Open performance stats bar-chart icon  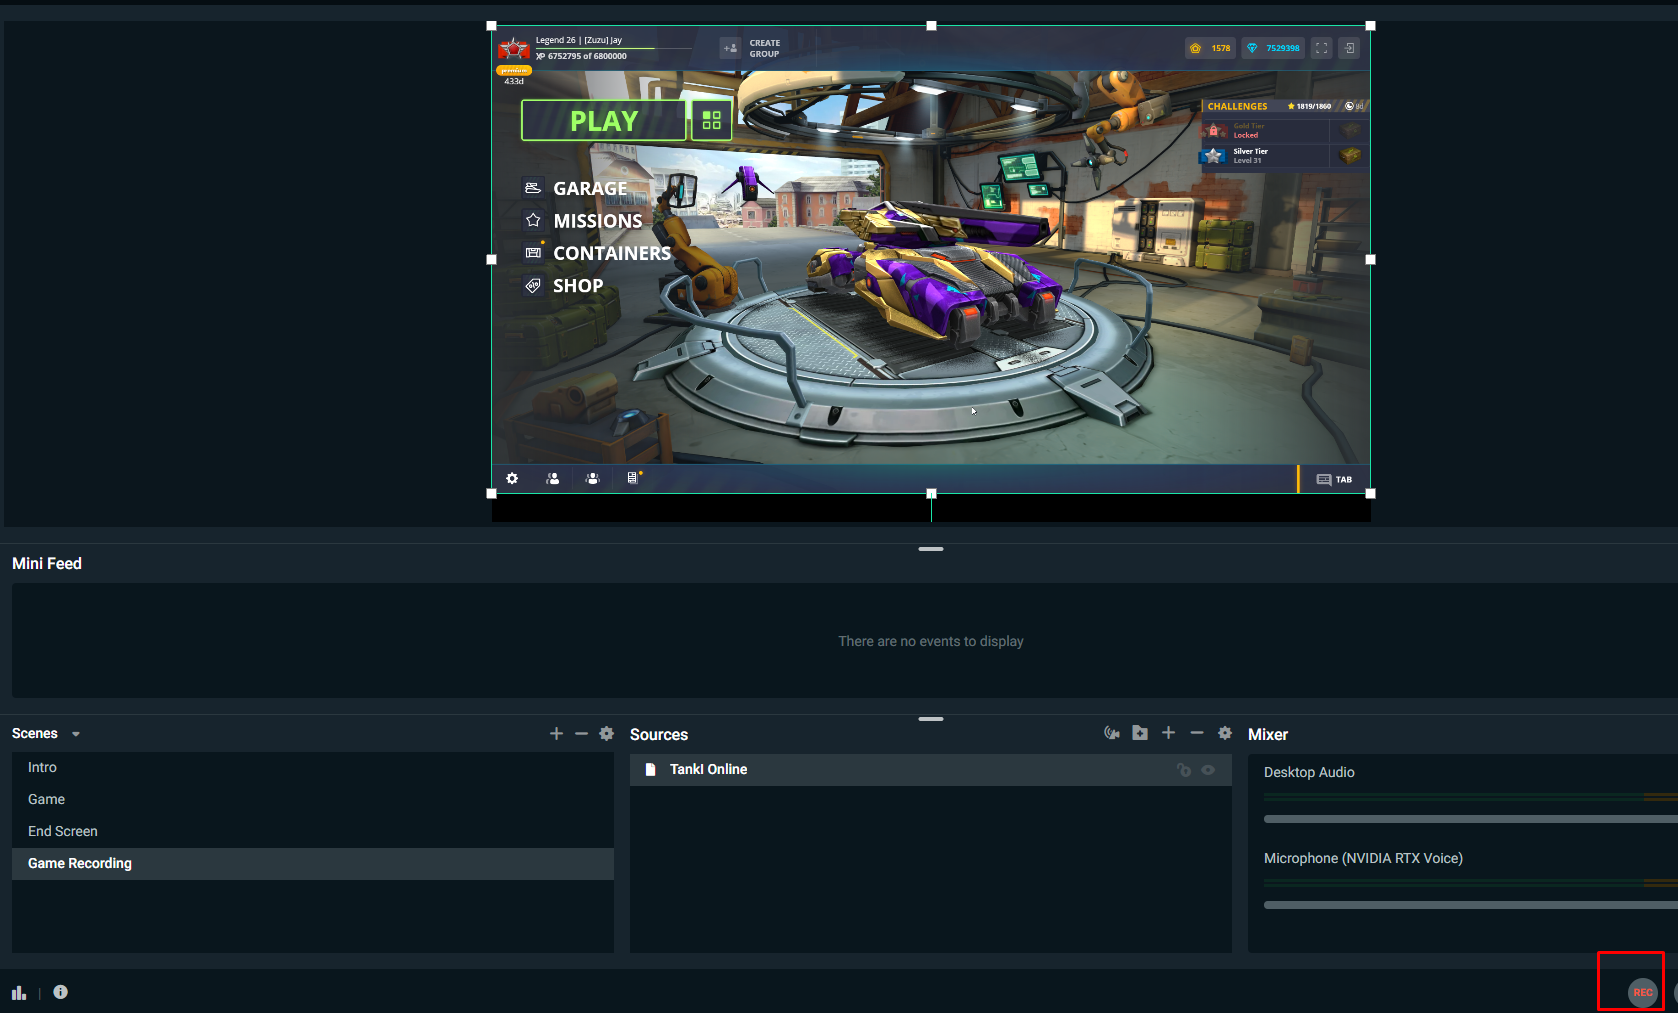coord(19,992)
